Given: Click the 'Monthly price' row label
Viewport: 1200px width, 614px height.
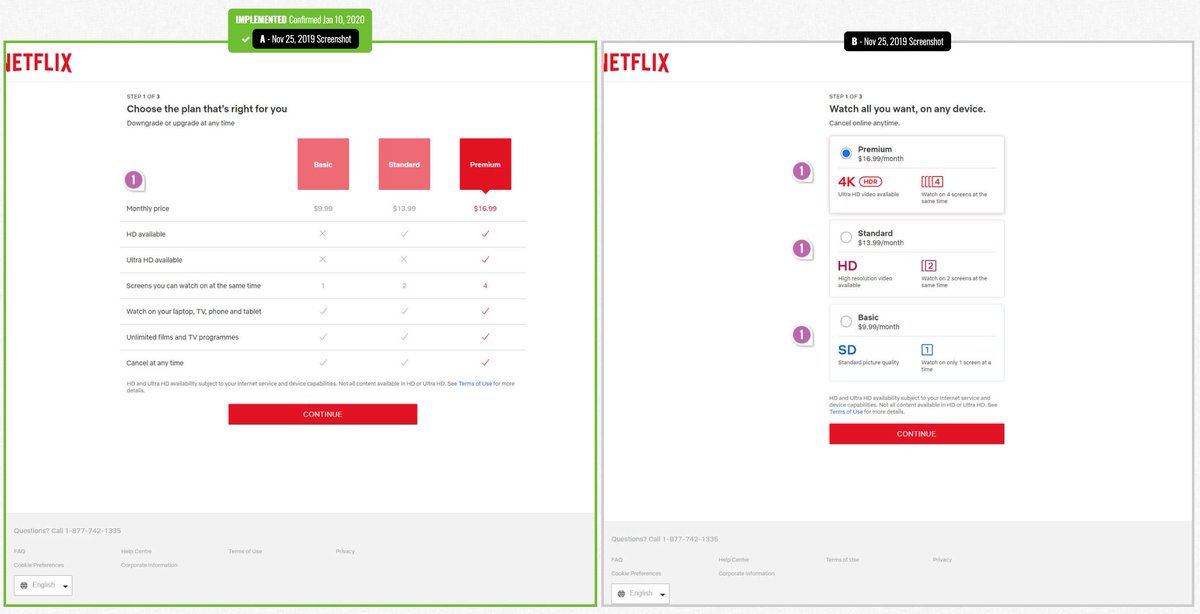Looking at the screenshot, I should [147, 208].
